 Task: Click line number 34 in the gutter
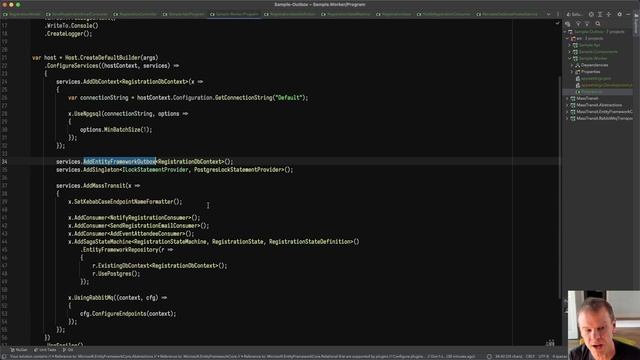pyautogui.click(x=4, y=162)
